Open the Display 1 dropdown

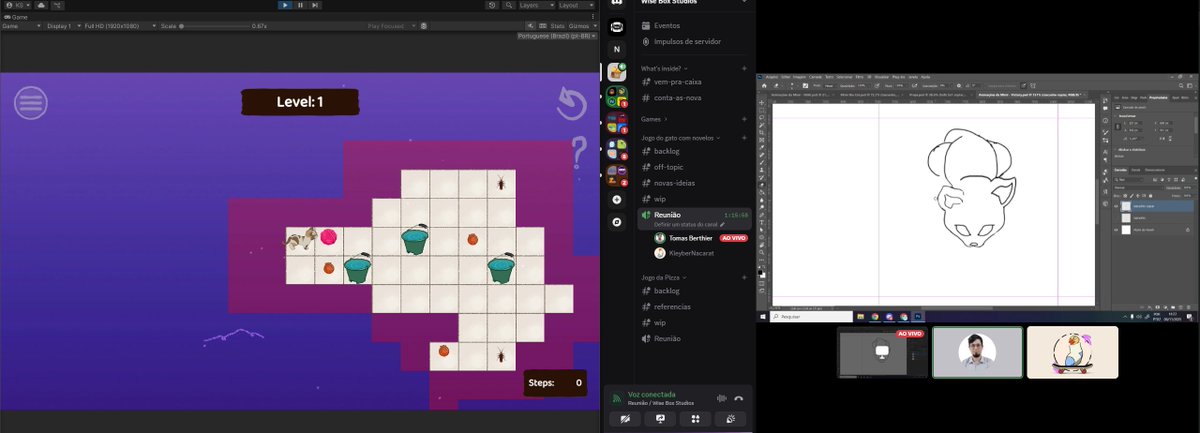click(x=63, y=26)
